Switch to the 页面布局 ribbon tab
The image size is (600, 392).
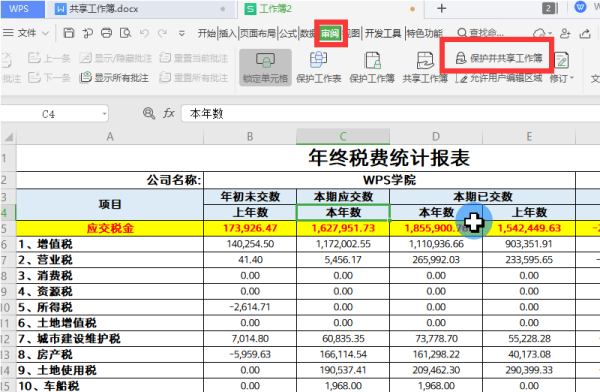coord(258,34)
